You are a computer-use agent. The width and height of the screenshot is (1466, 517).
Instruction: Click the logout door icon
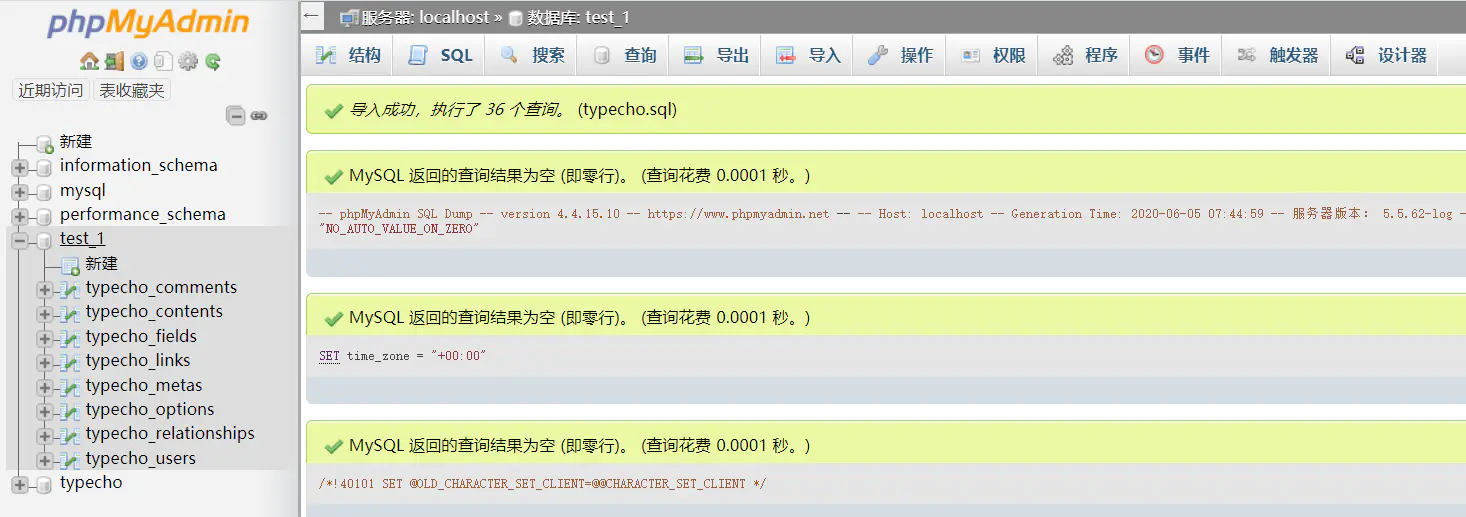click(114, 61)
